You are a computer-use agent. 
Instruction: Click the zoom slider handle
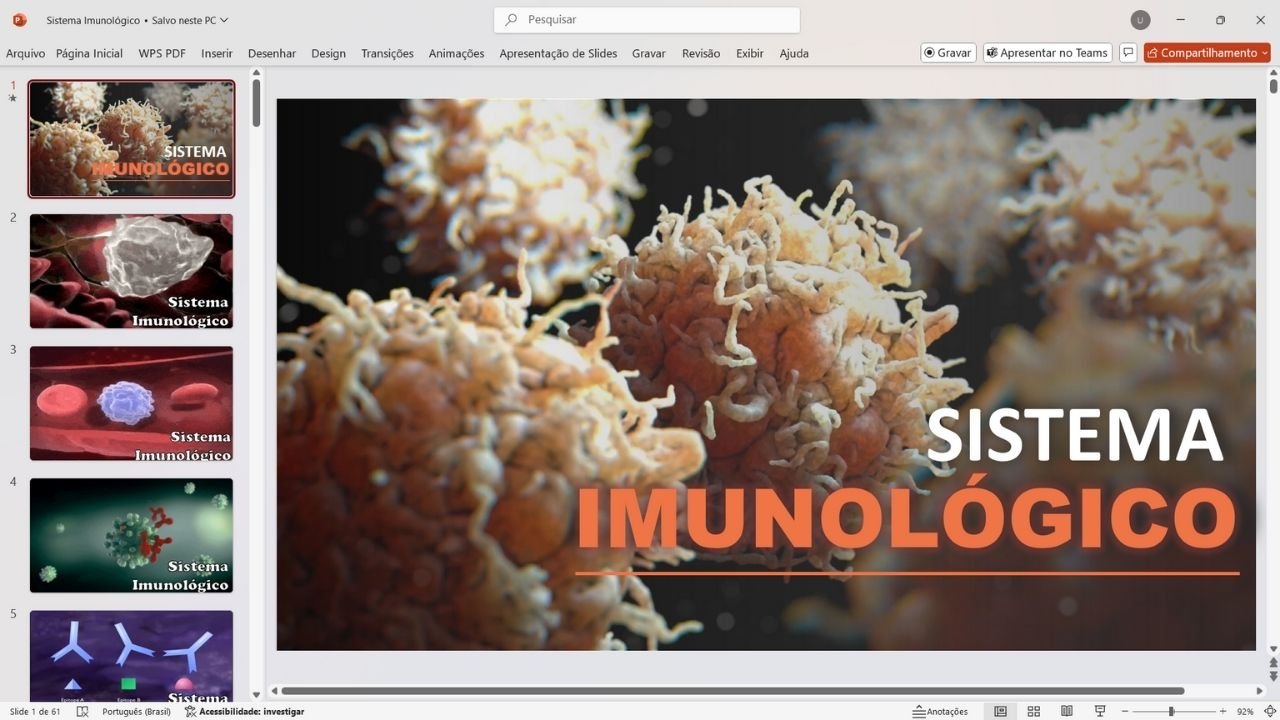(1171, 711)
